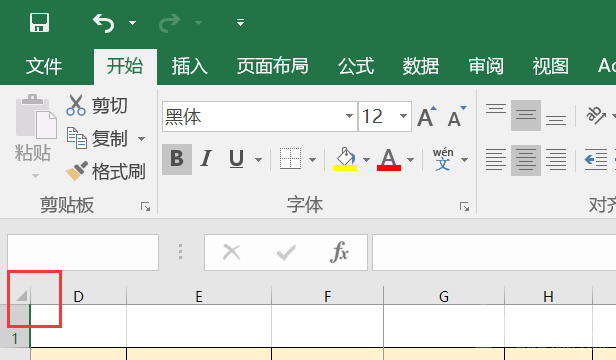The height and width of the screenshot is (360, 616).
Task: Toggle Italic formatting
Action: click(206, 159)
